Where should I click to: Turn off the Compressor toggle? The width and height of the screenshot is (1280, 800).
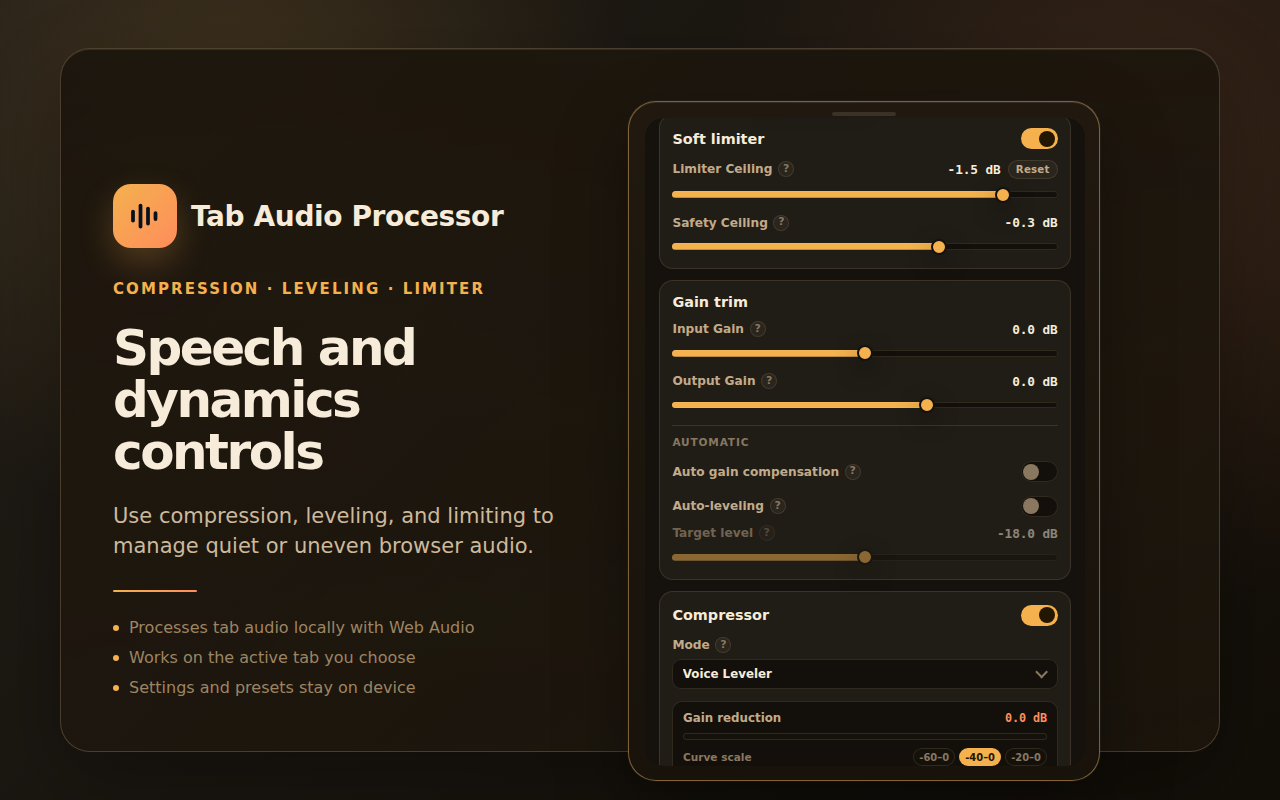pos(1039,615)
